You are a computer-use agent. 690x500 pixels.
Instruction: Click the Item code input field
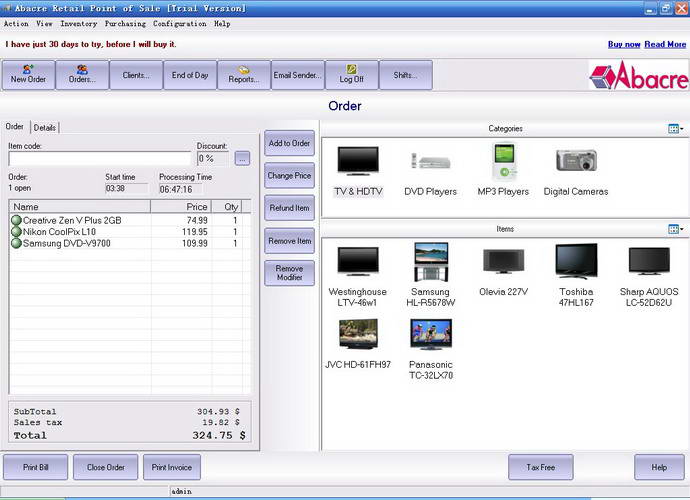pos(99,158)
